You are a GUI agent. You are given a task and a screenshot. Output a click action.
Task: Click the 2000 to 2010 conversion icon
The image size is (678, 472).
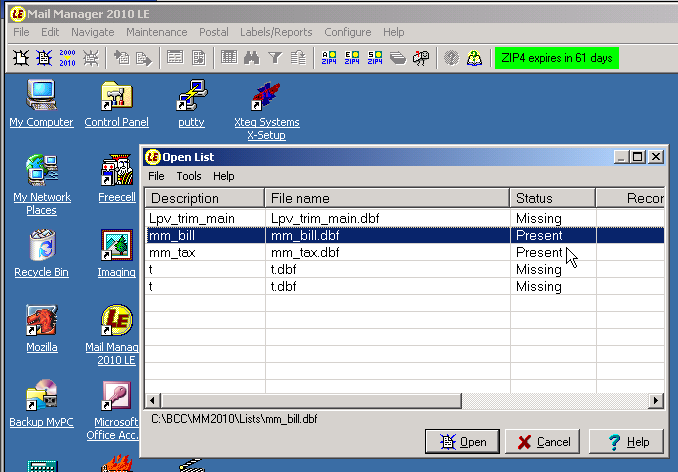pyautogui.click(x=67, y=58)
